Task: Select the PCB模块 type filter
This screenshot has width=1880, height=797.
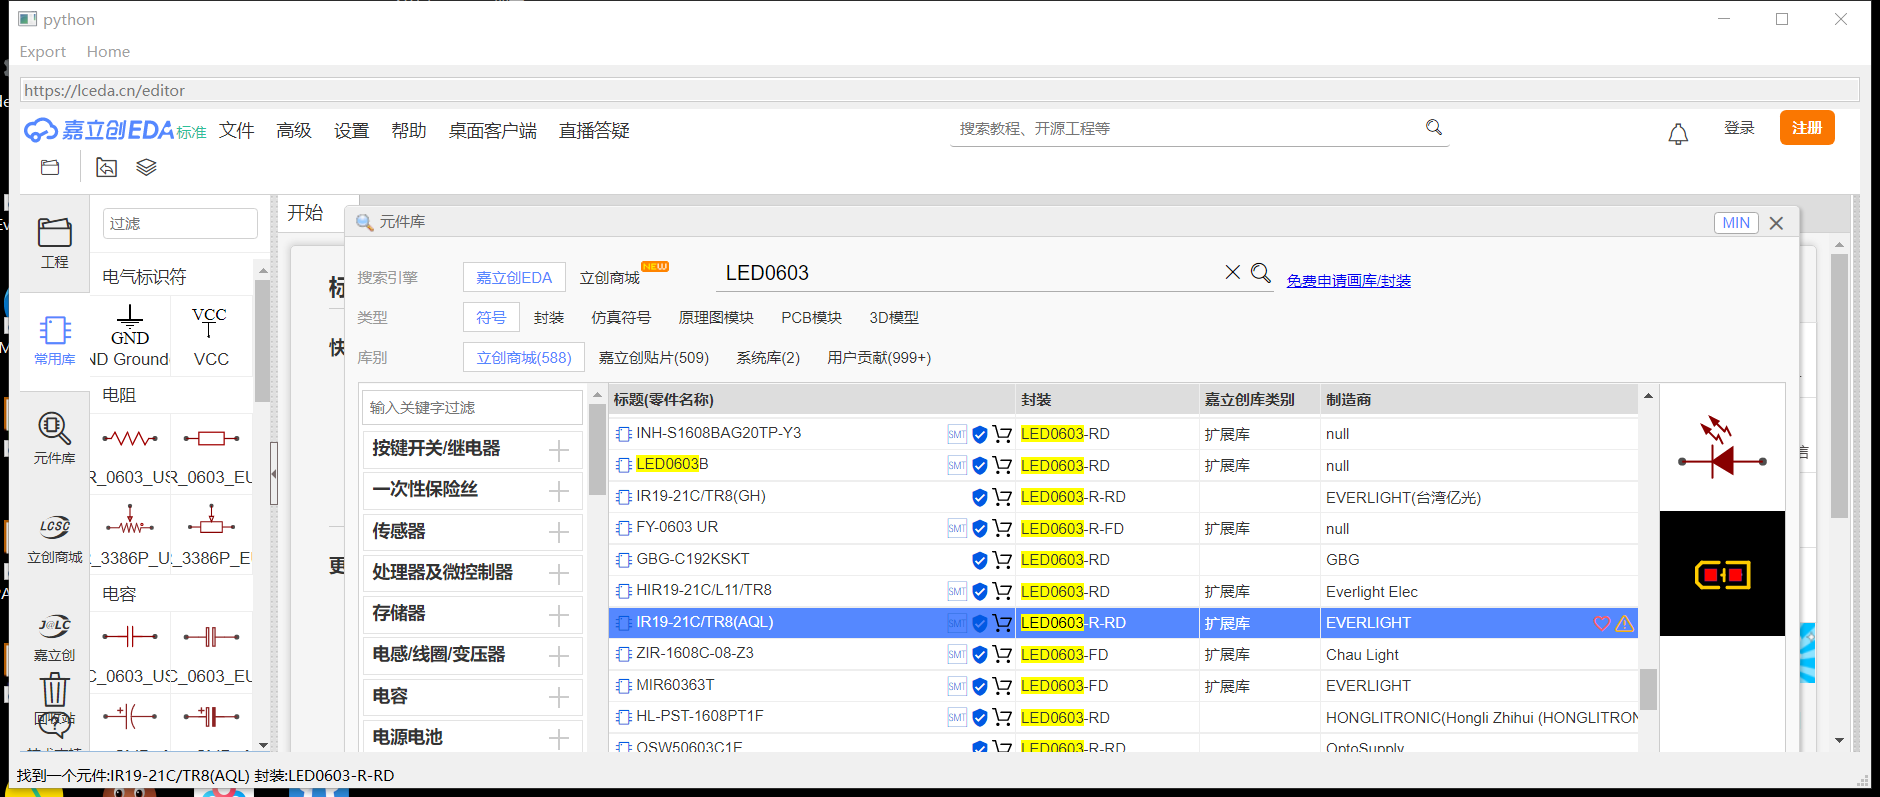Action: coord(811,317)
